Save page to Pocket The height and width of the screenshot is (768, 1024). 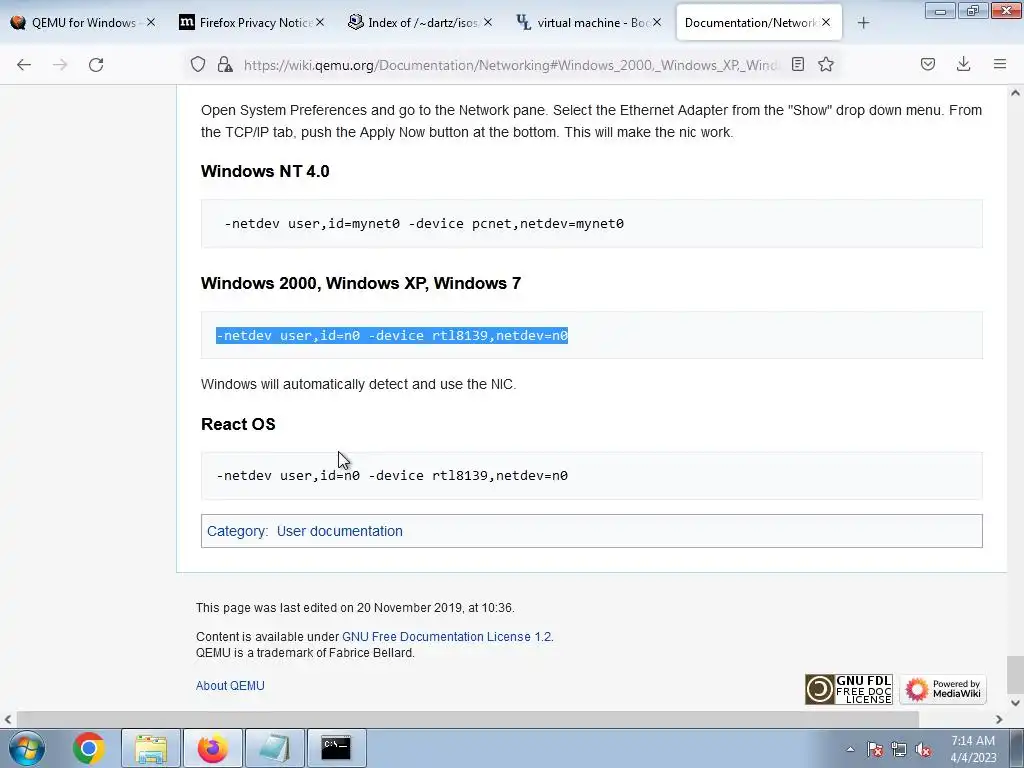(928, 64)
